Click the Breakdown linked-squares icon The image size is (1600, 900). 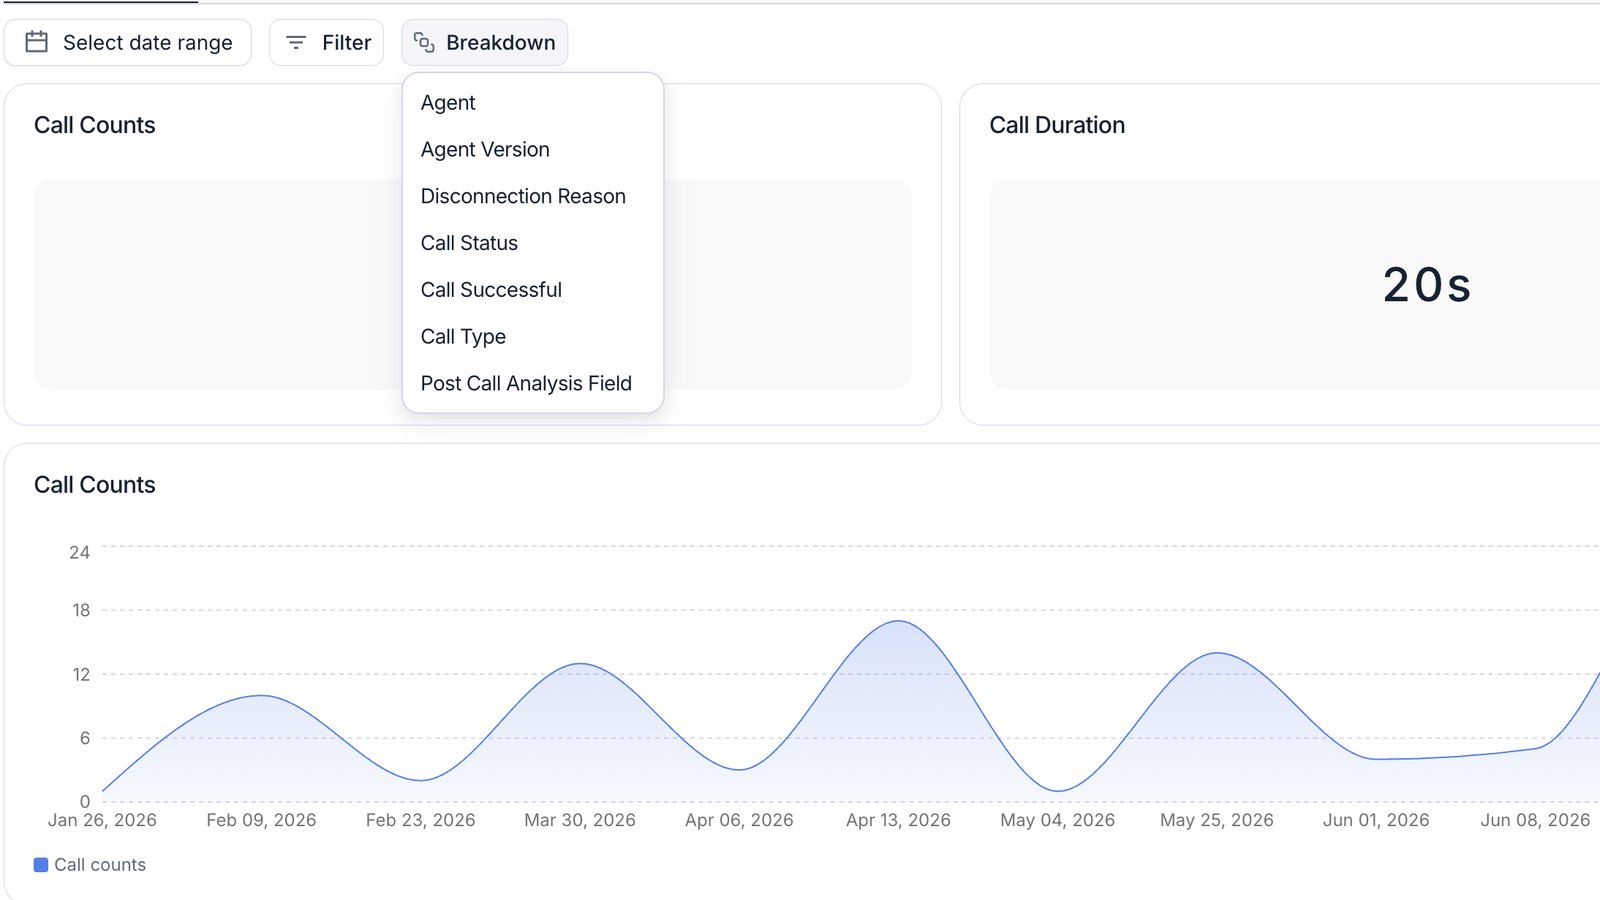[424, 42]
